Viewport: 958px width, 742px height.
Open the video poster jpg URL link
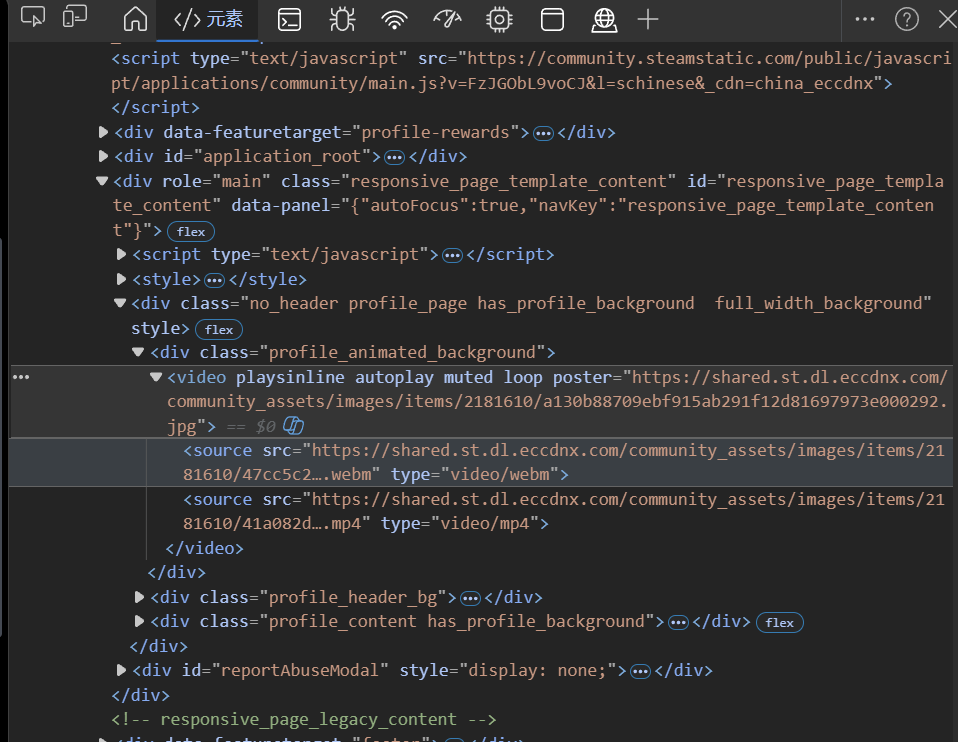[x=557, y=402]
